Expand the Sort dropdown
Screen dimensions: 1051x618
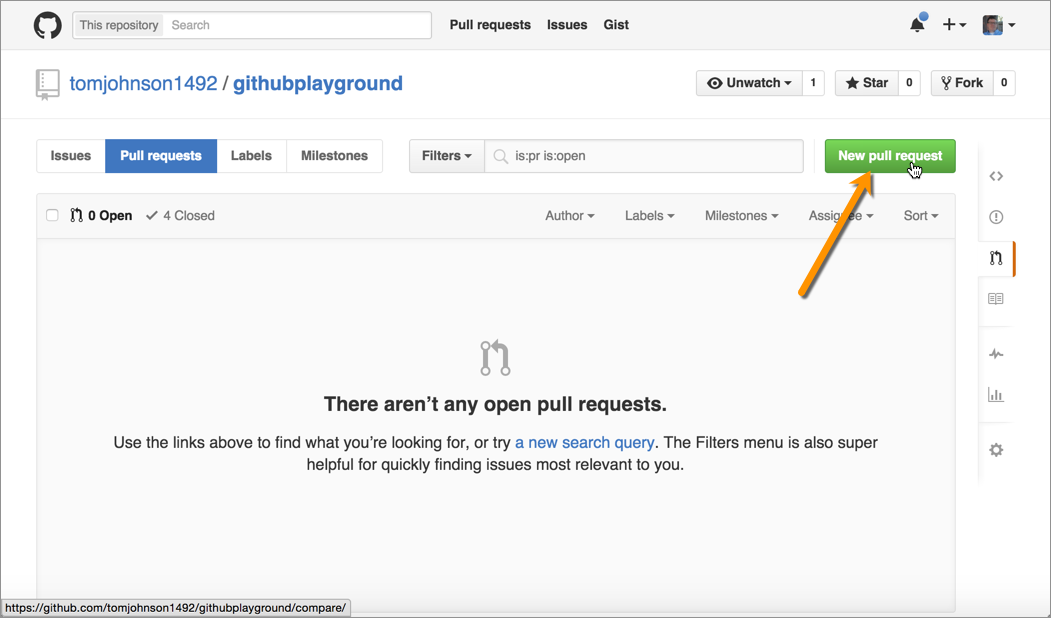[921, 216]
